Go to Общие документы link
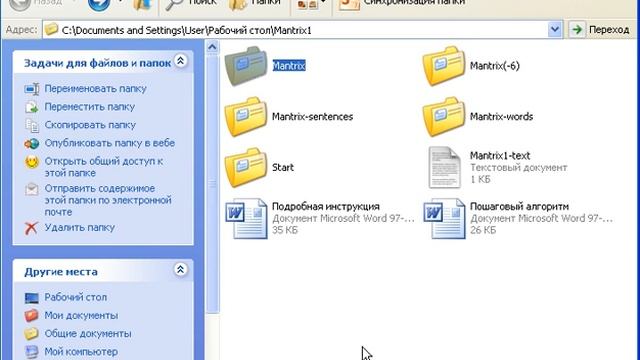This screenshot has height=360, width=640. click(x=88, y=334)
